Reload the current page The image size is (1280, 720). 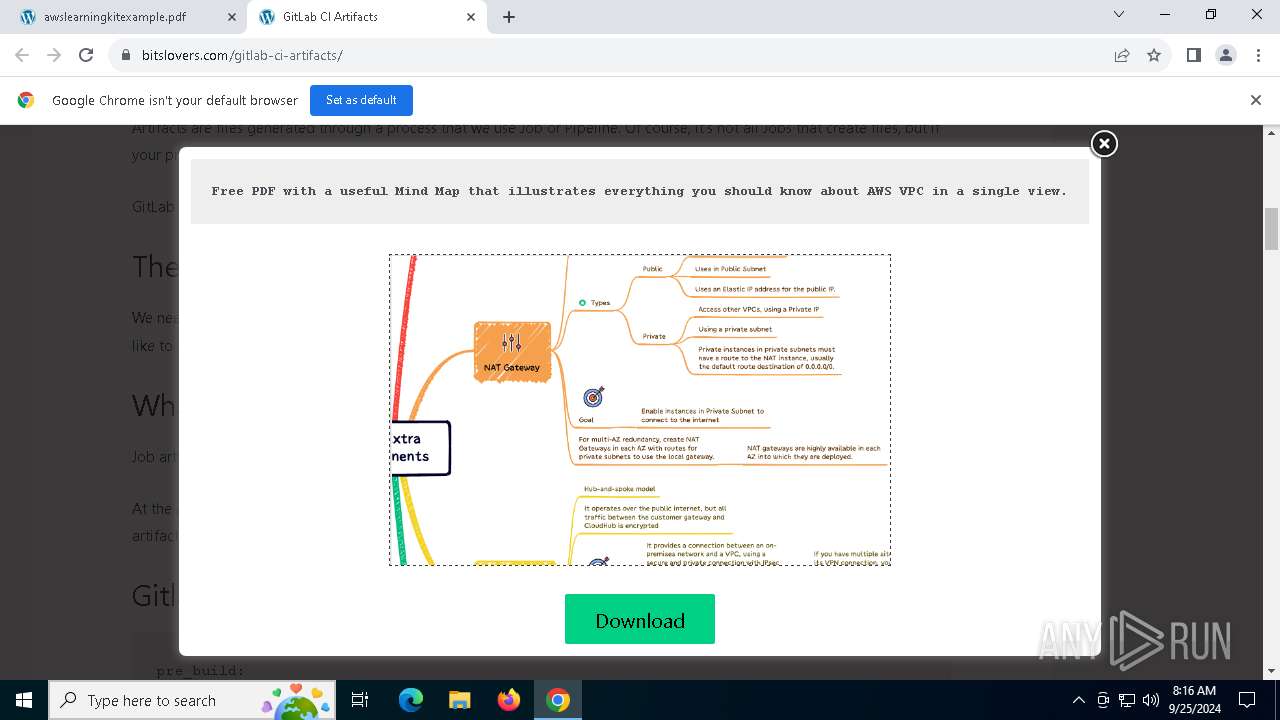click(x=86, y=55)
